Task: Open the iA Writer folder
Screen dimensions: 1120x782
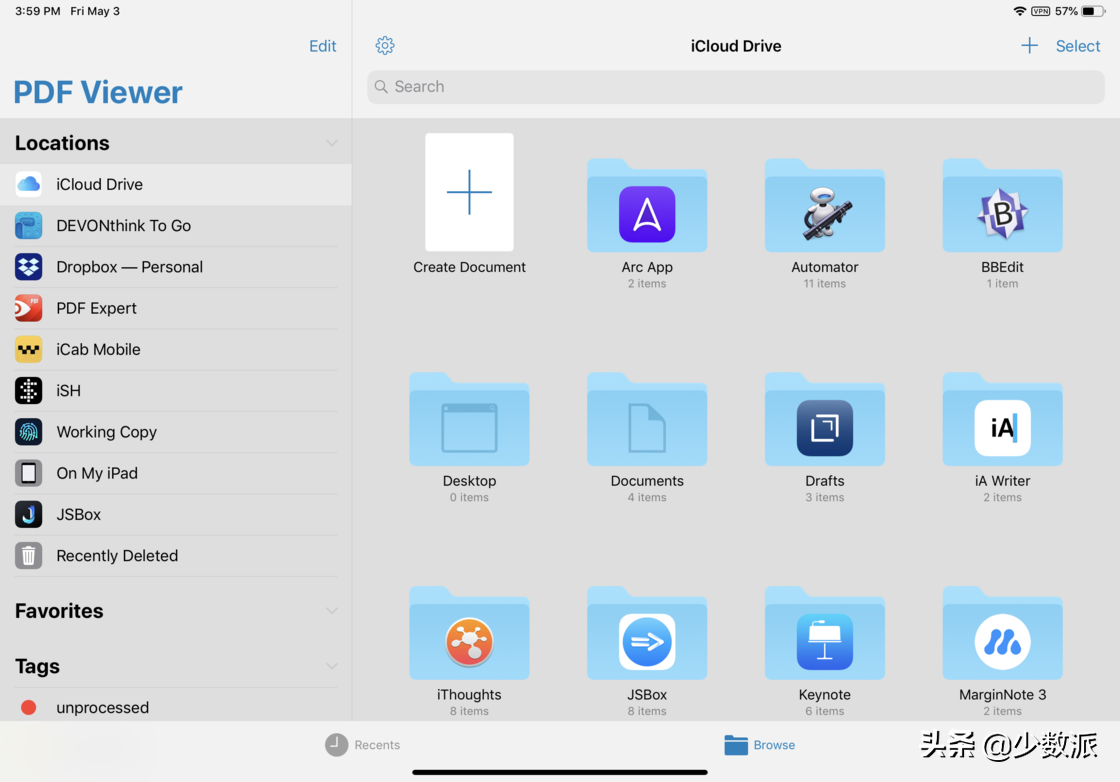Action: [1003, 419]
